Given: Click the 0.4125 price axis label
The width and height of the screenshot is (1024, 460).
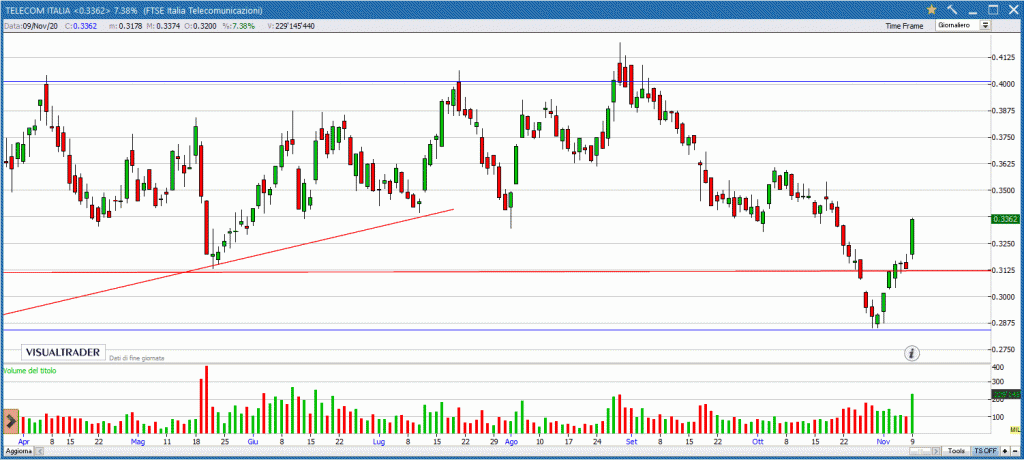Looking at the screenshot, I should [1005, 58].
